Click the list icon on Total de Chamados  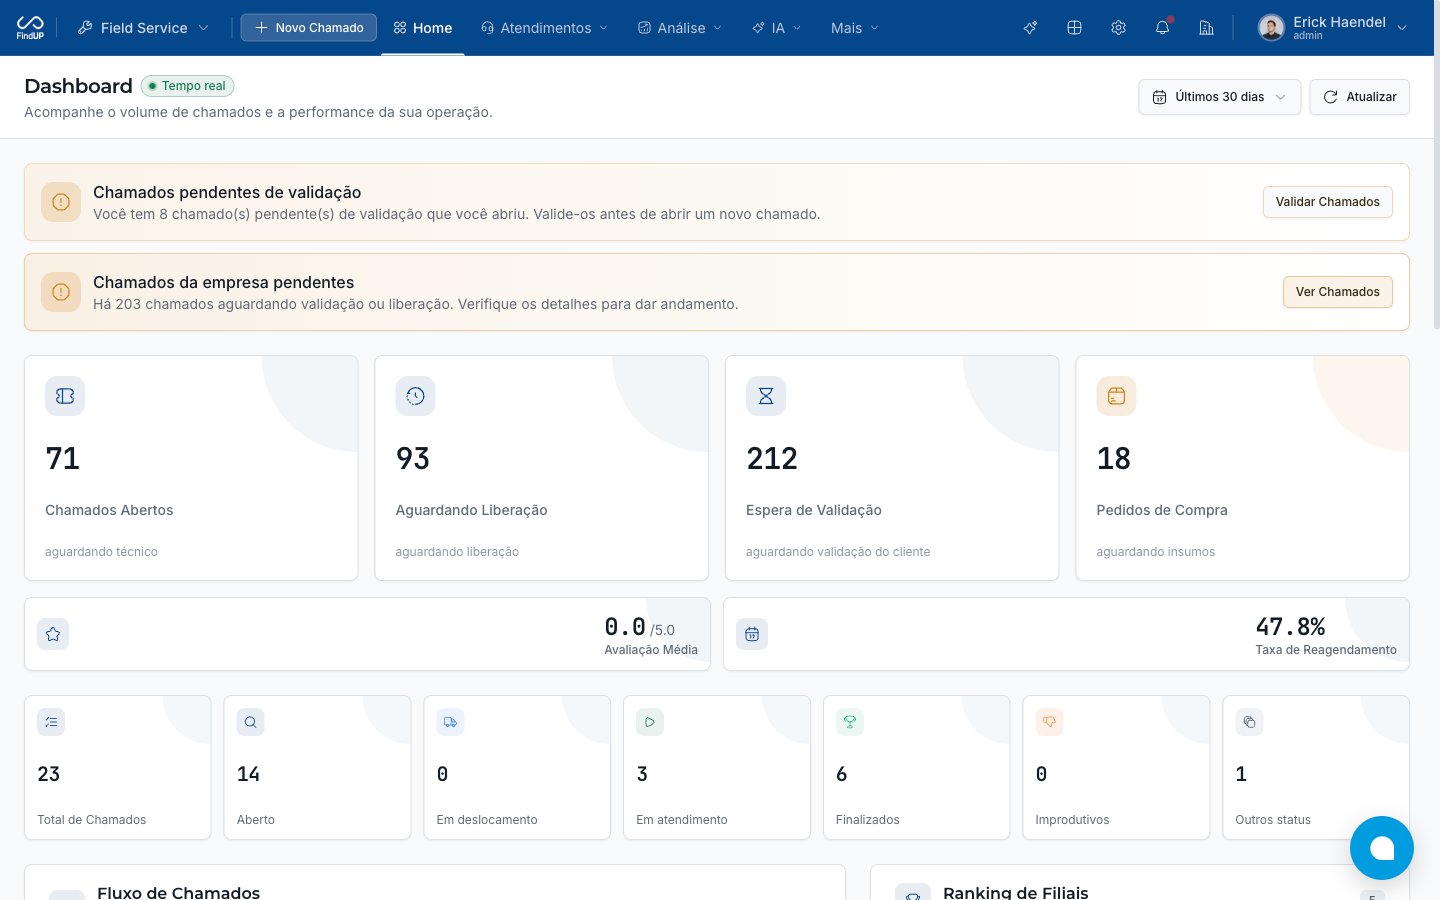51,722
